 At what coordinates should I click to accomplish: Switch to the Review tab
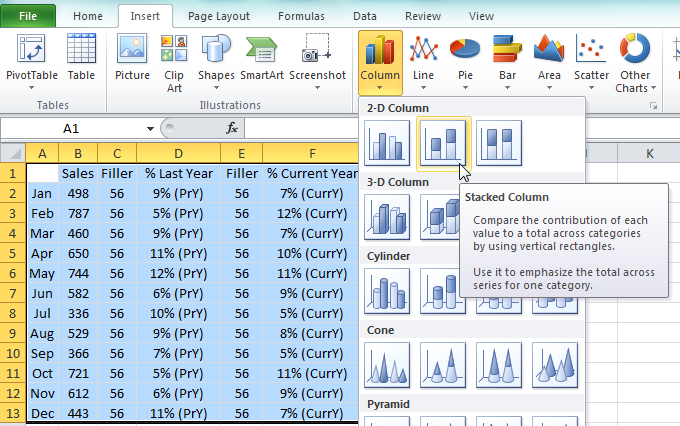pos(423,16)
